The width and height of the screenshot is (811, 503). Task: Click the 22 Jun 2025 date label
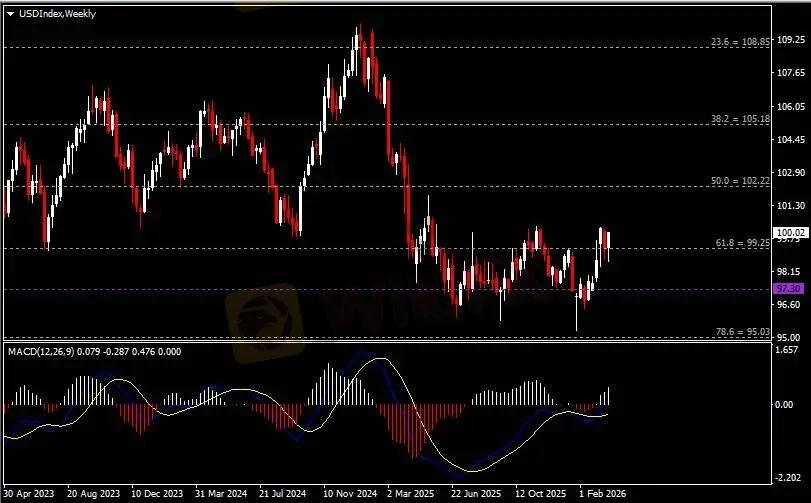click(476, 494)
